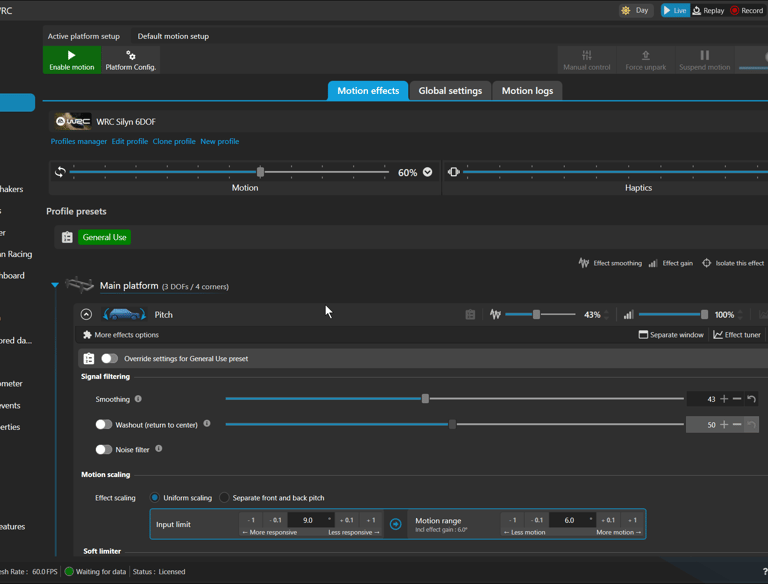The image size is (768, 584).
Task: Expand More effects options
Action: (x=121, y=335)
